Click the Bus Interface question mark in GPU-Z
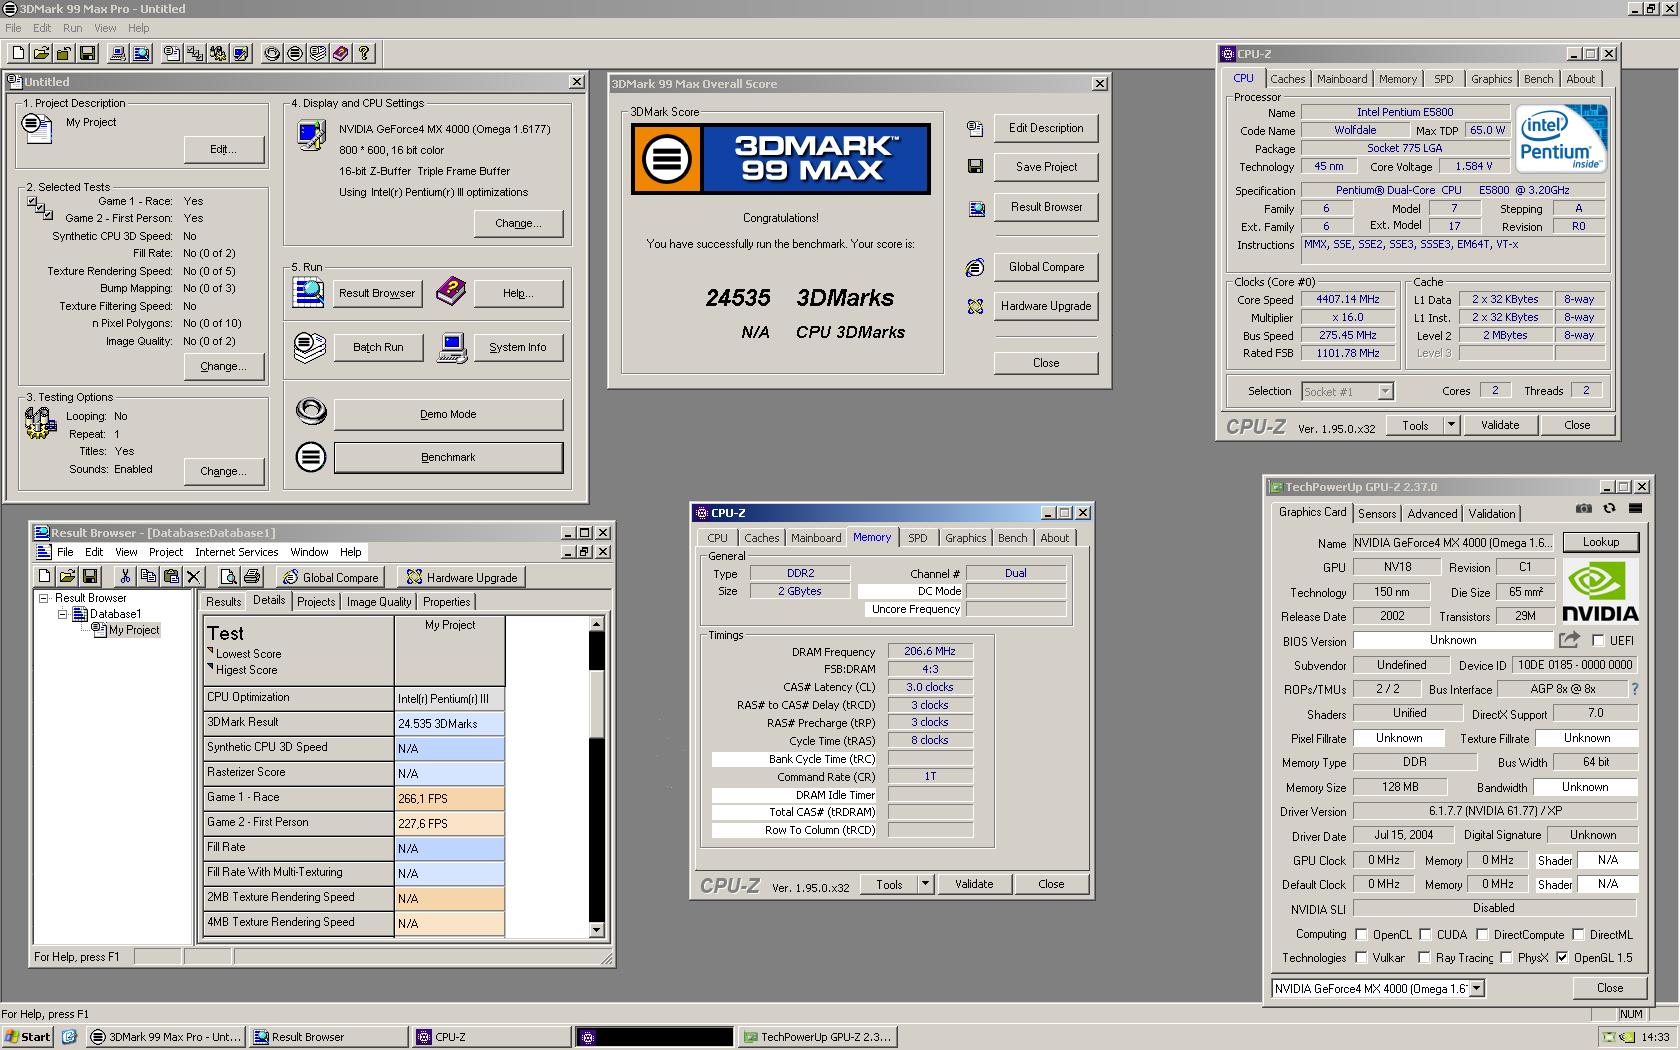Image resolution: width=1680 pixels, height=1050 pixels. tap(1635, 689)
